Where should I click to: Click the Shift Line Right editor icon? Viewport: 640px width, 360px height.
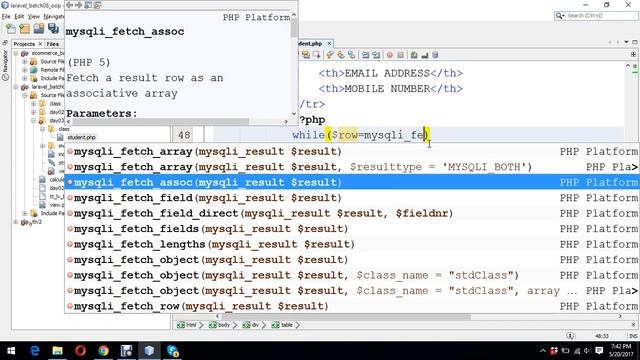pos(376,55)
